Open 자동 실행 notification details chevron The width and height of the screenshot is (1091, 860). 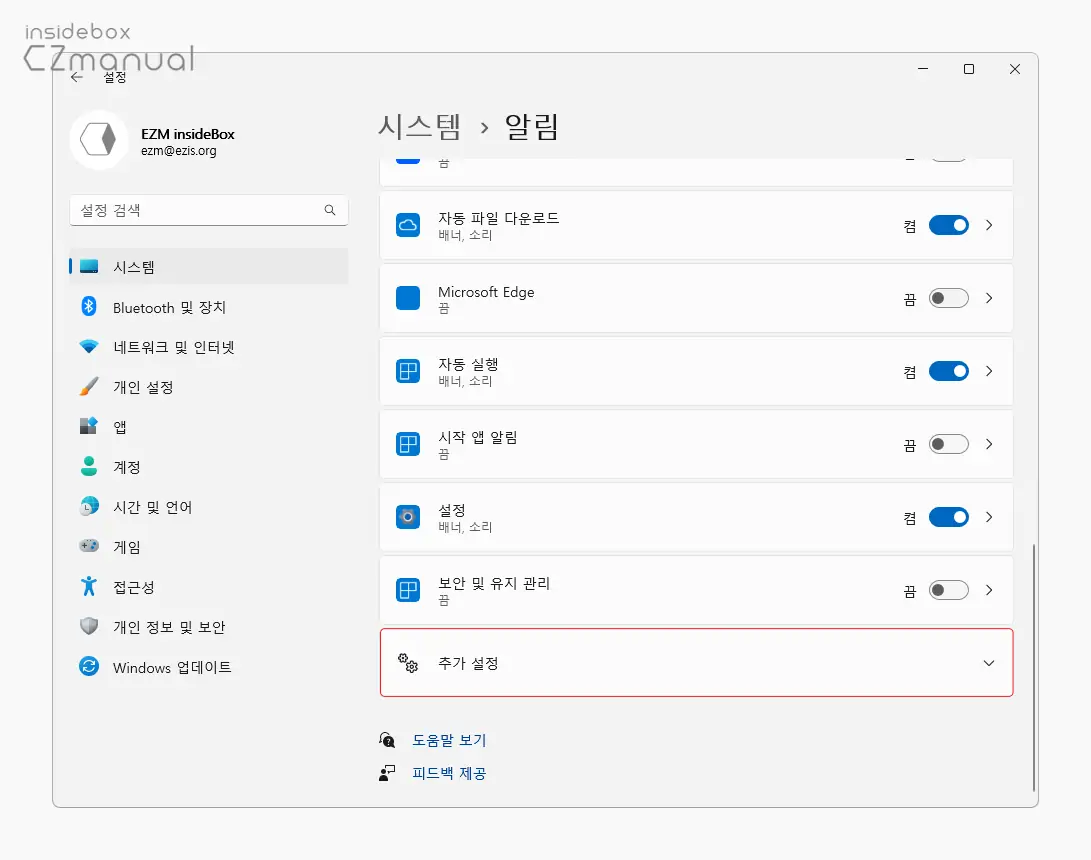click(988, 371)
